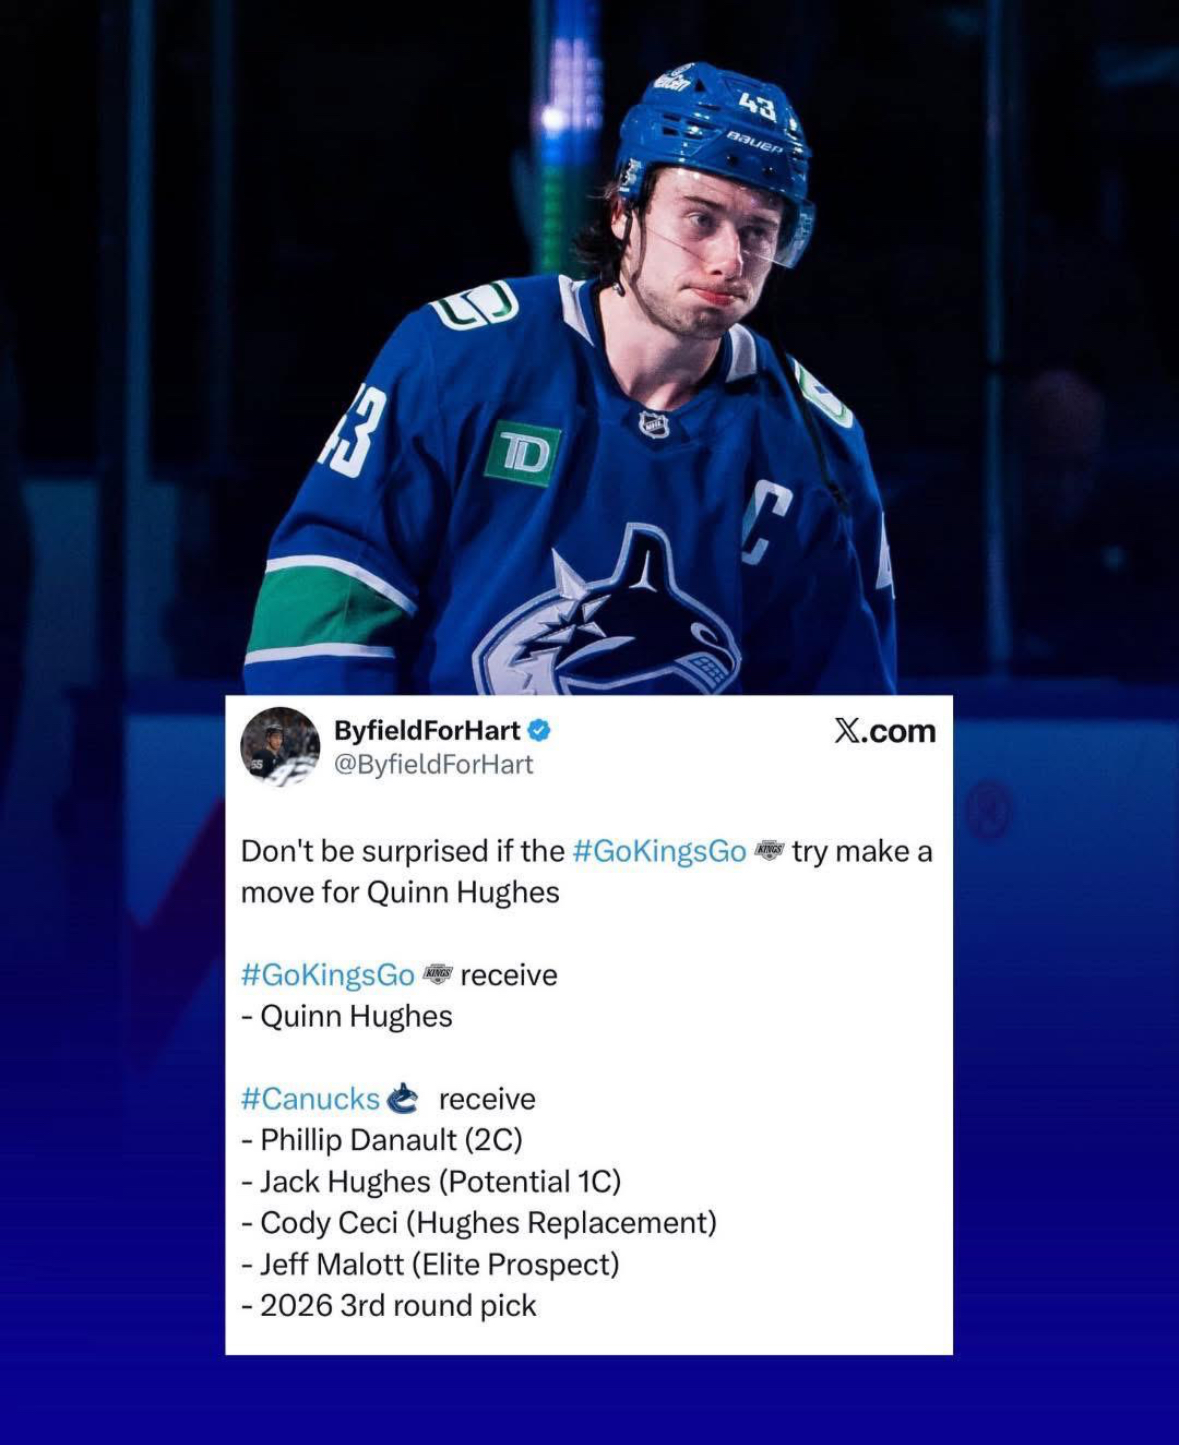Viewport: 1179px width, 1445px height.
Task: Open the #Canucks hashtag
Action: click(x=310, y=1099)
